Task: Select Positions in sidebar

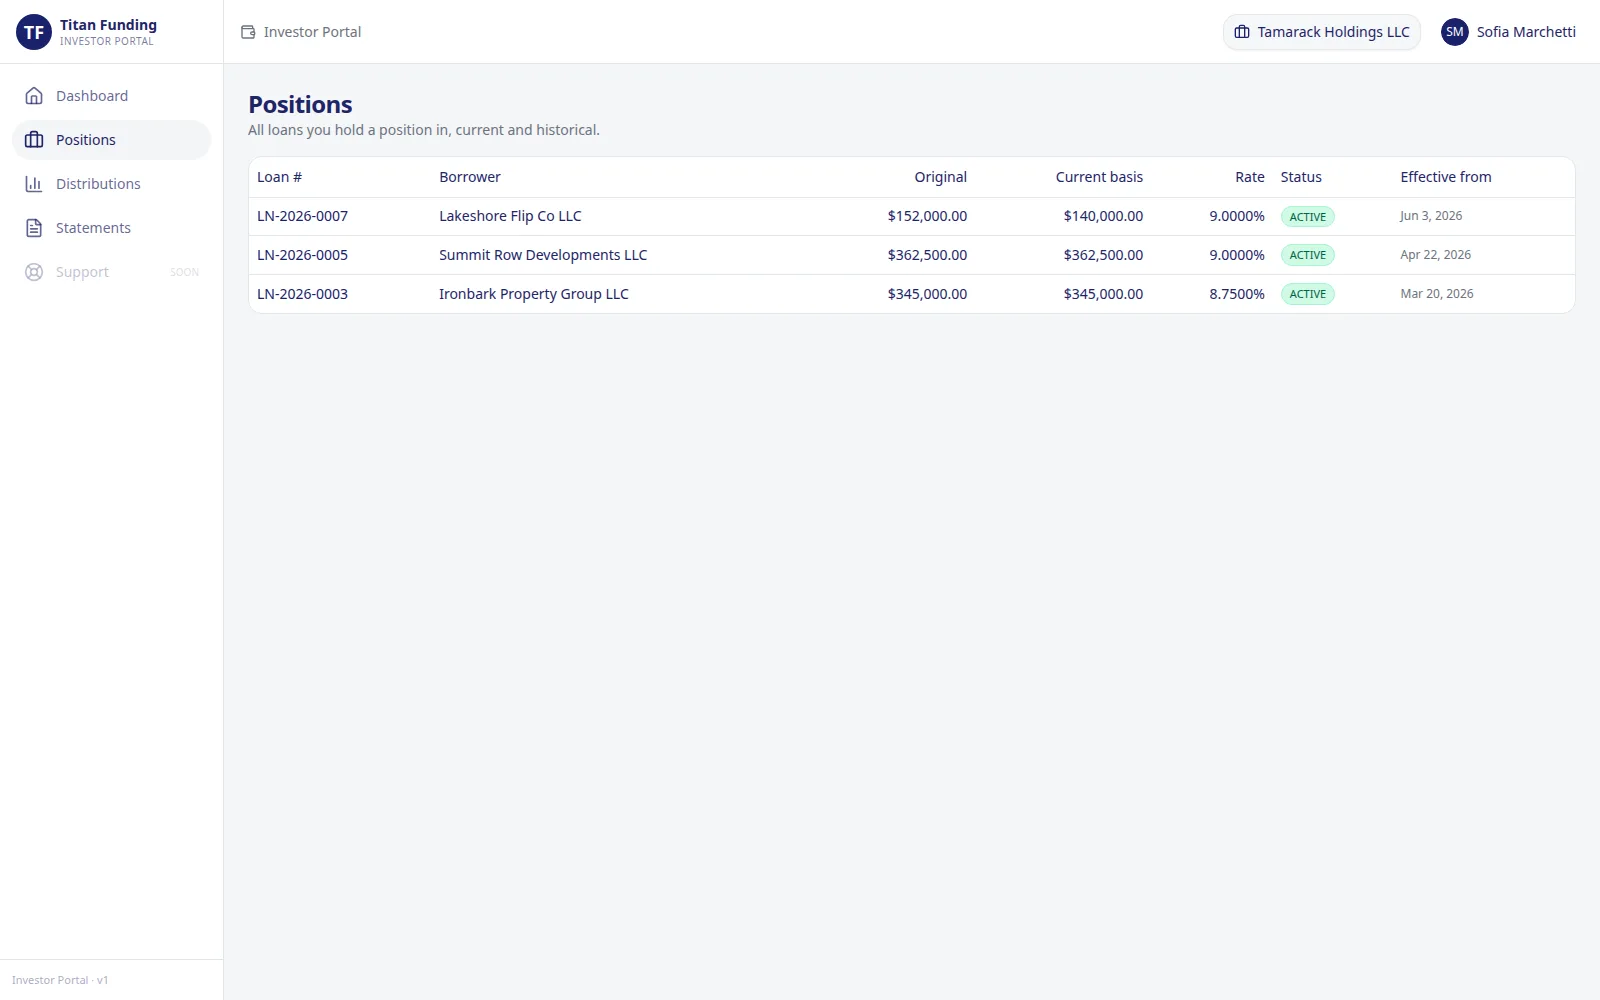Action: 111,140
